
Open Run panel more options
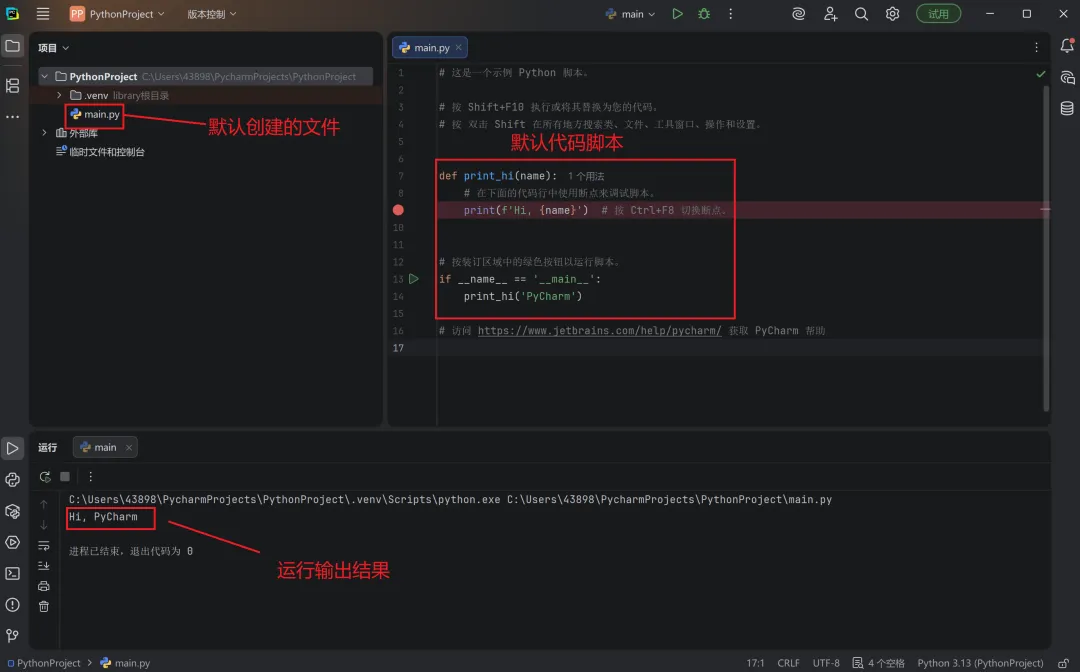pos(90,476)
